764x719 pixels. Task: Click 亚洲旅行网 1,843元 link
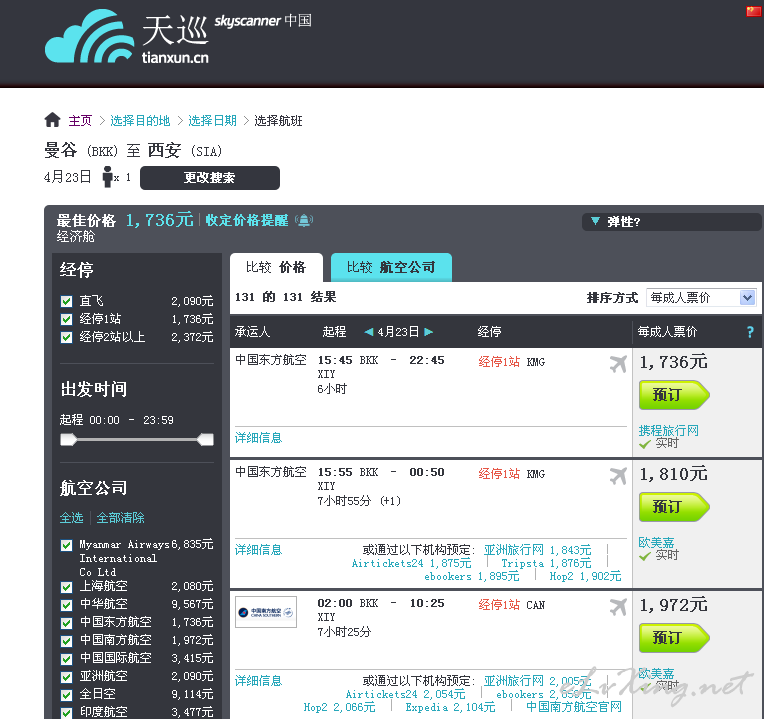tap(537, 550)
